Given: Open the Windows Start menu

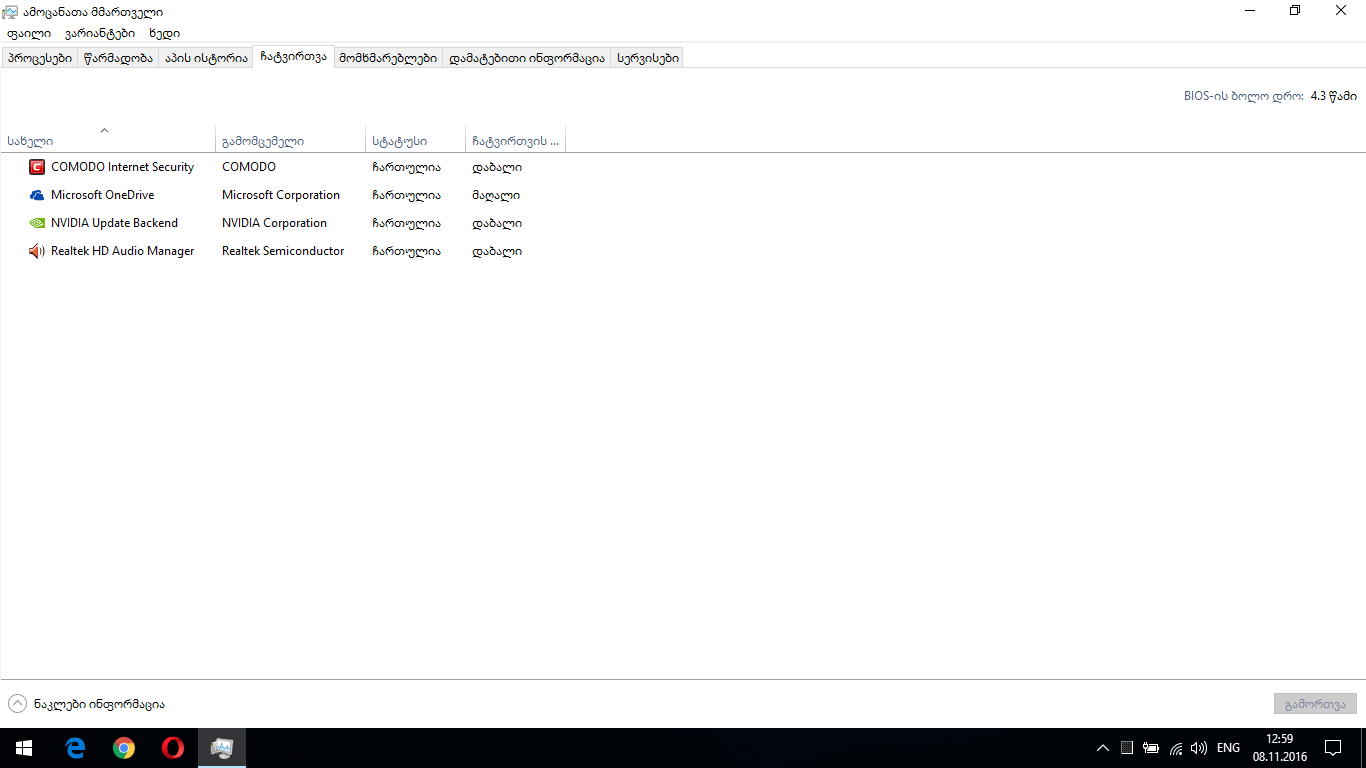Looking at the screenshot, I should point(24,748).
